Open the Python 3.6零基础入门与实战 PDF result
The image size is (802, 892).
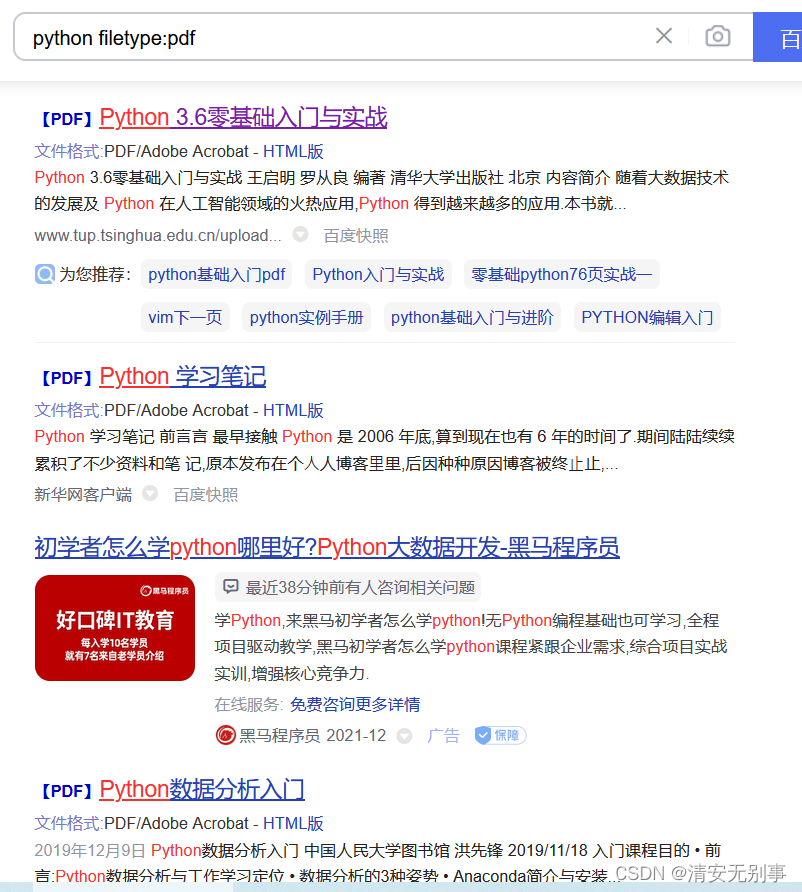click(243, 118)
